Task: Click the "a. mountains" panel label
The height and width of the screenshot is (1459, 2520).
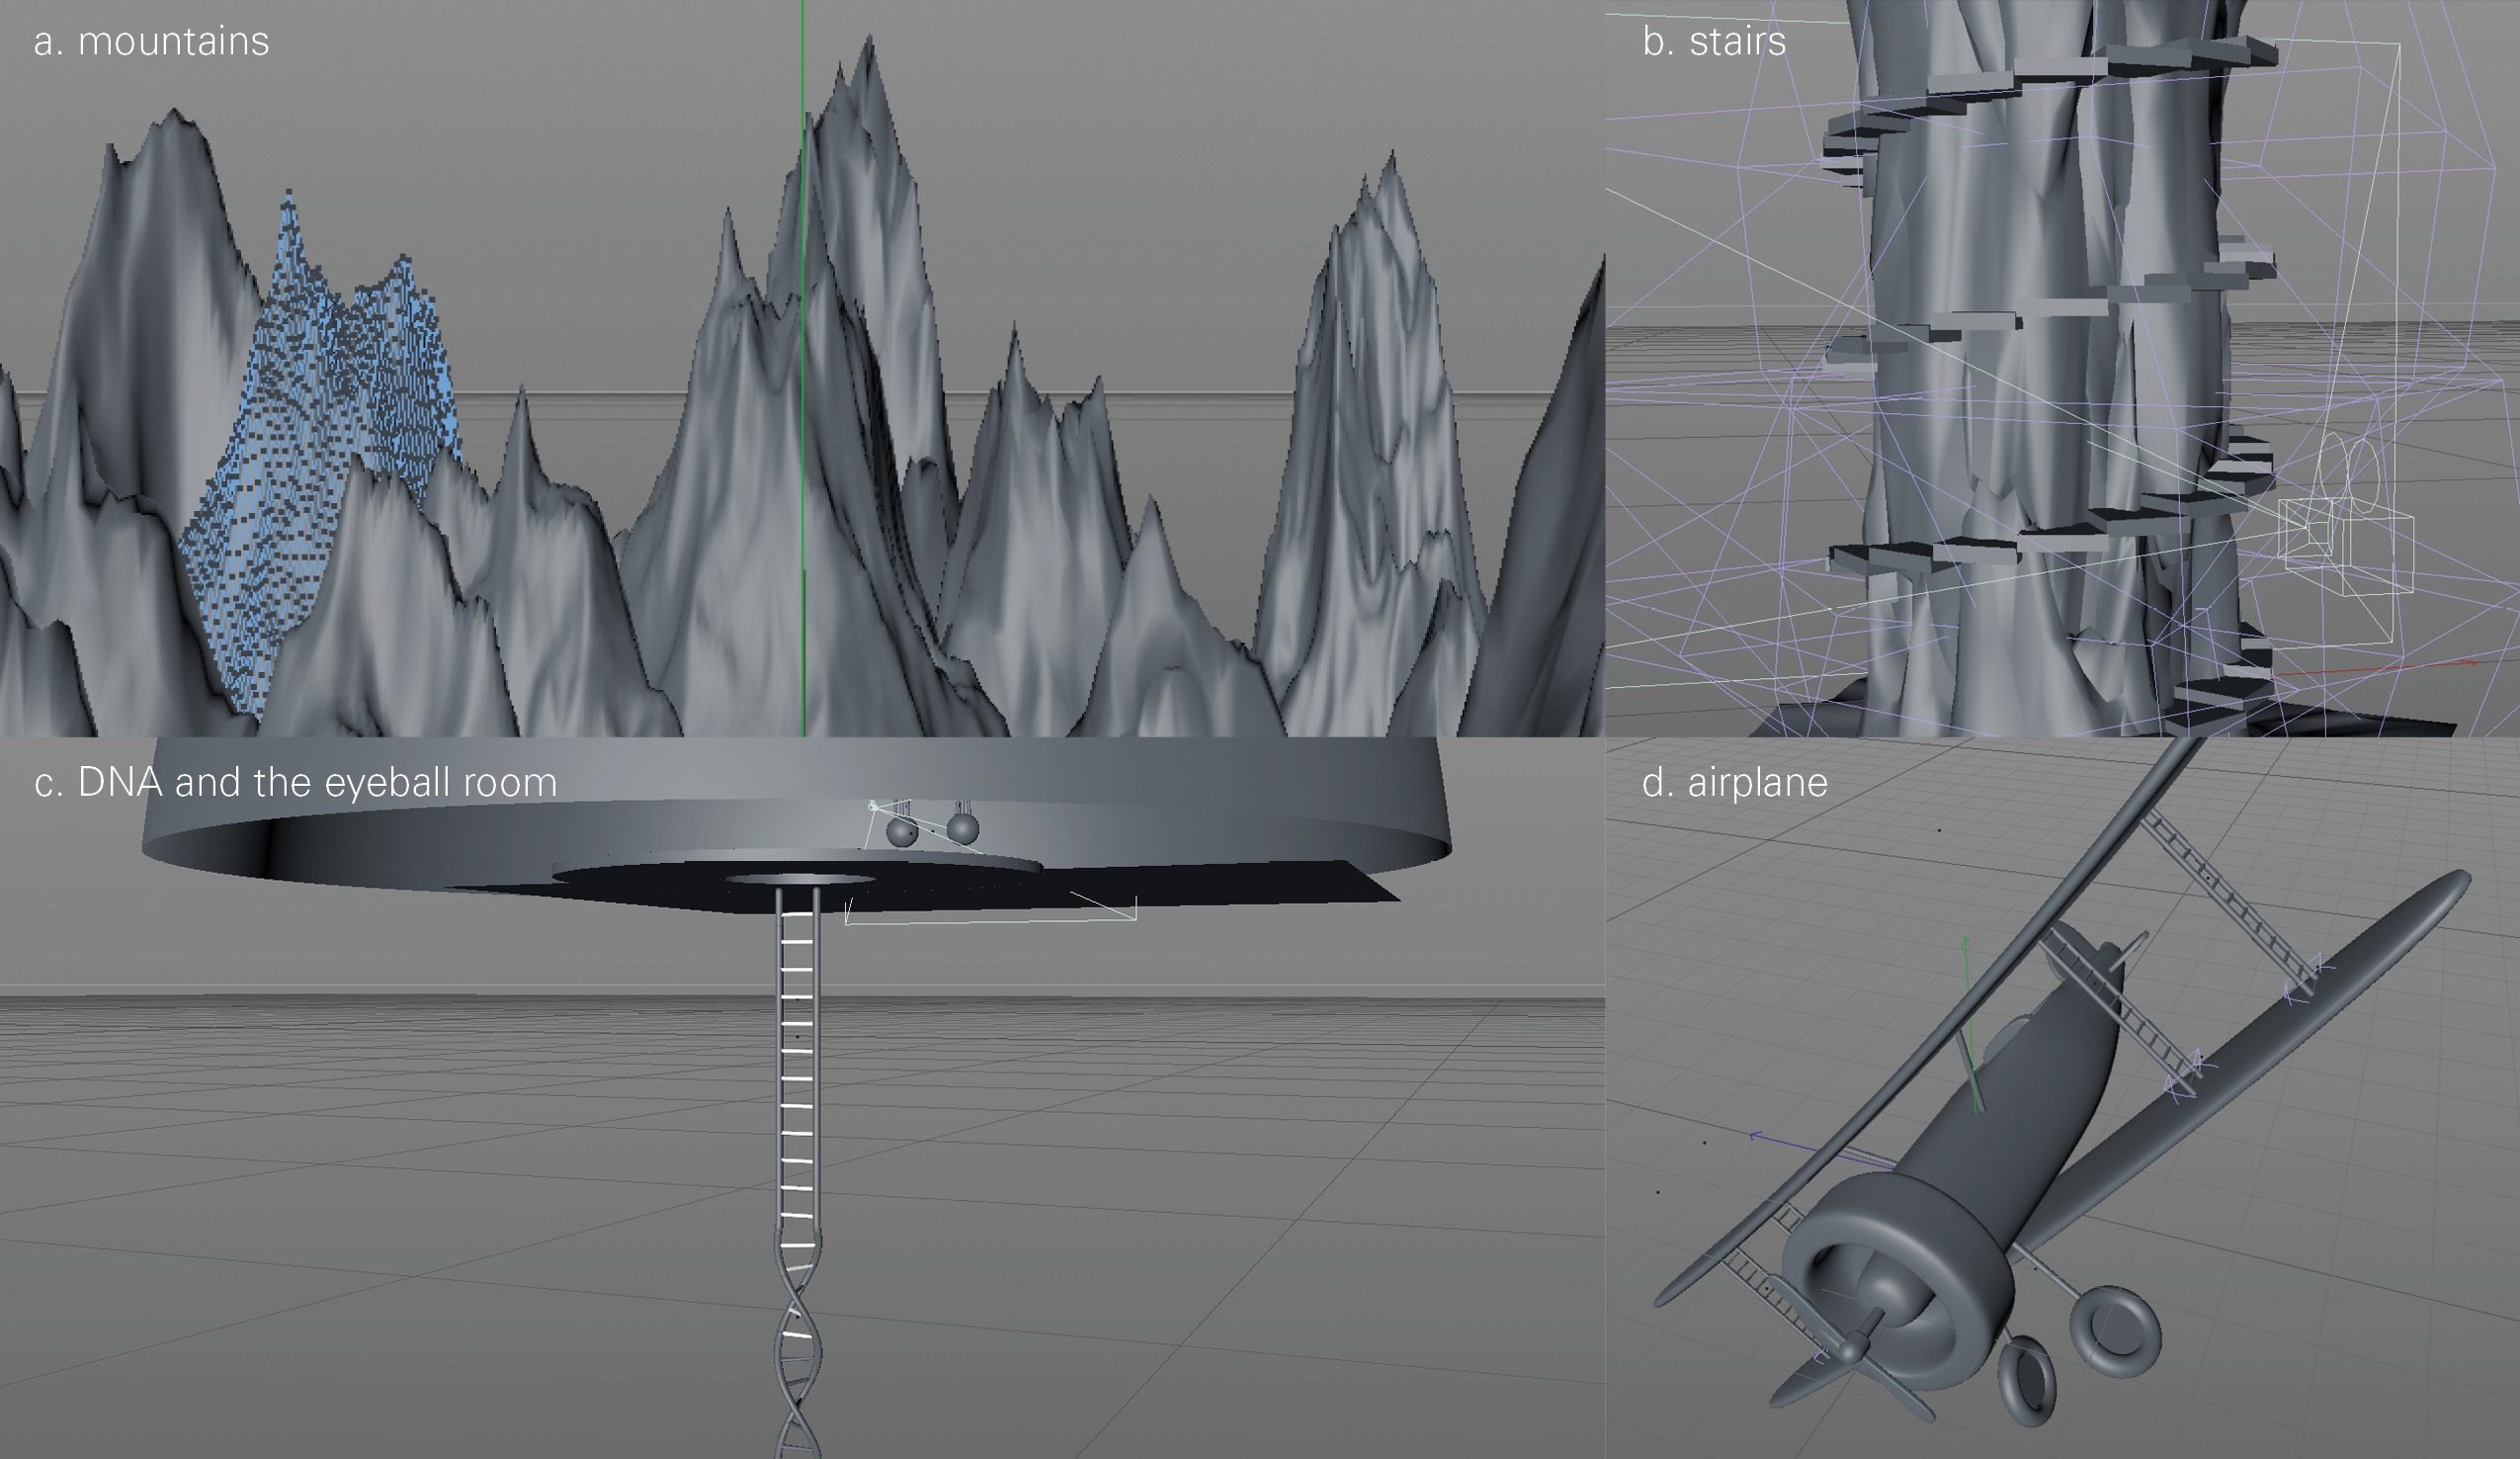Action: pyautogui.click(x=151, y=42)
